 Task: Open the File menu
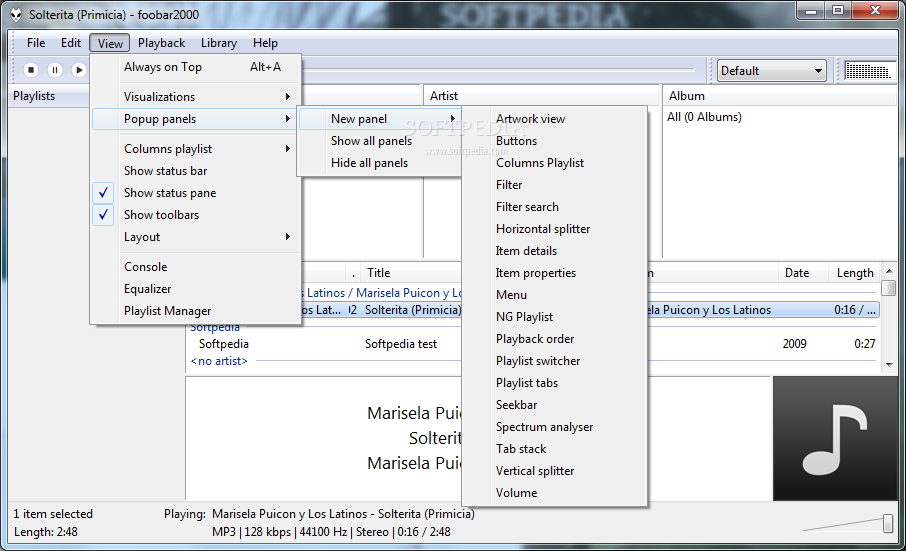point(36,43)
